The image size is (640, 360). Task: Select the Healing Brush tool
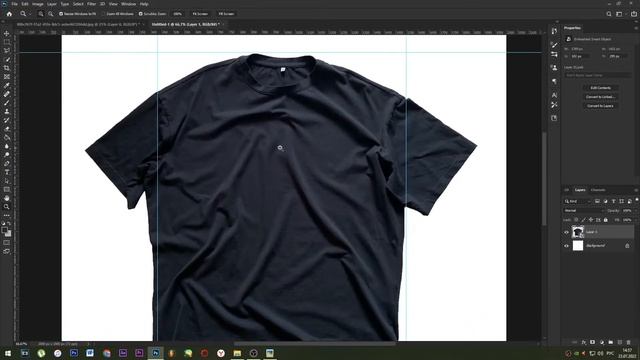pyautogui.click(x=7, y=94)
